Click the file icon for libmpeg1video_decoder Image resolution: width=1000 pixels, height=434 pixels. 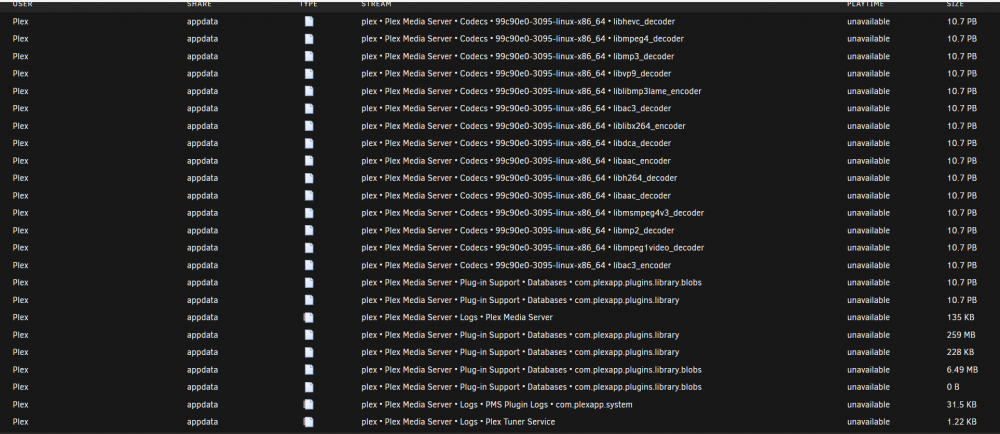click(309, 248)
